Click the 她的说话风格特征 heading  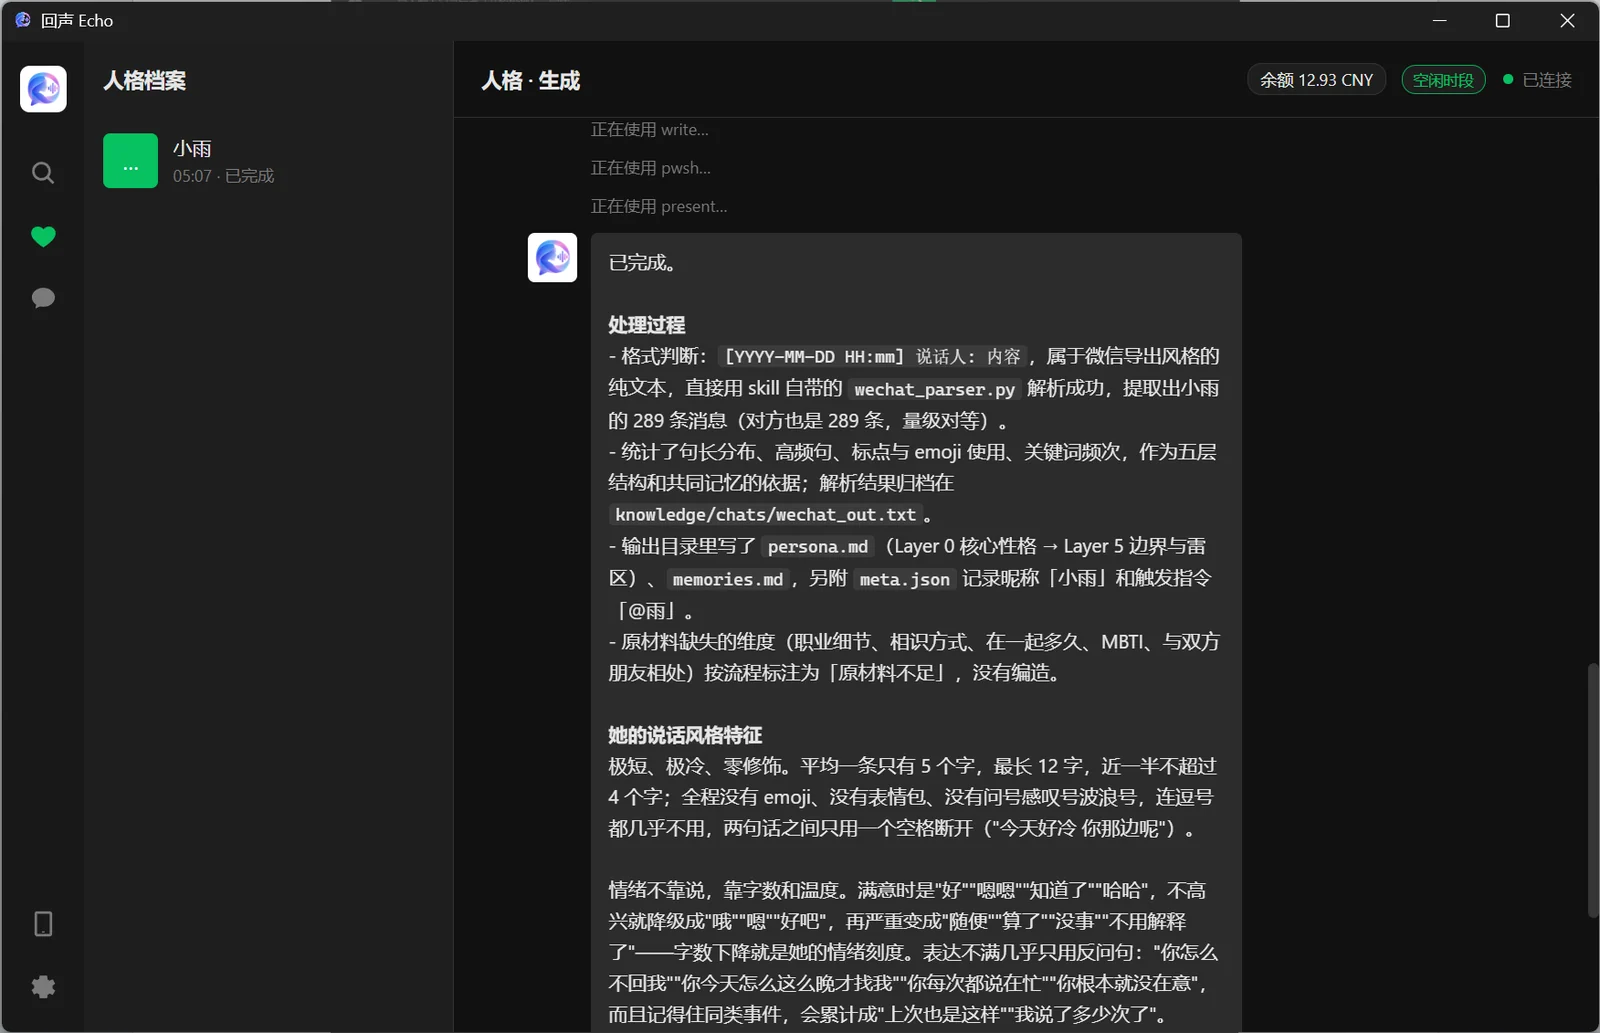[685, 735]
